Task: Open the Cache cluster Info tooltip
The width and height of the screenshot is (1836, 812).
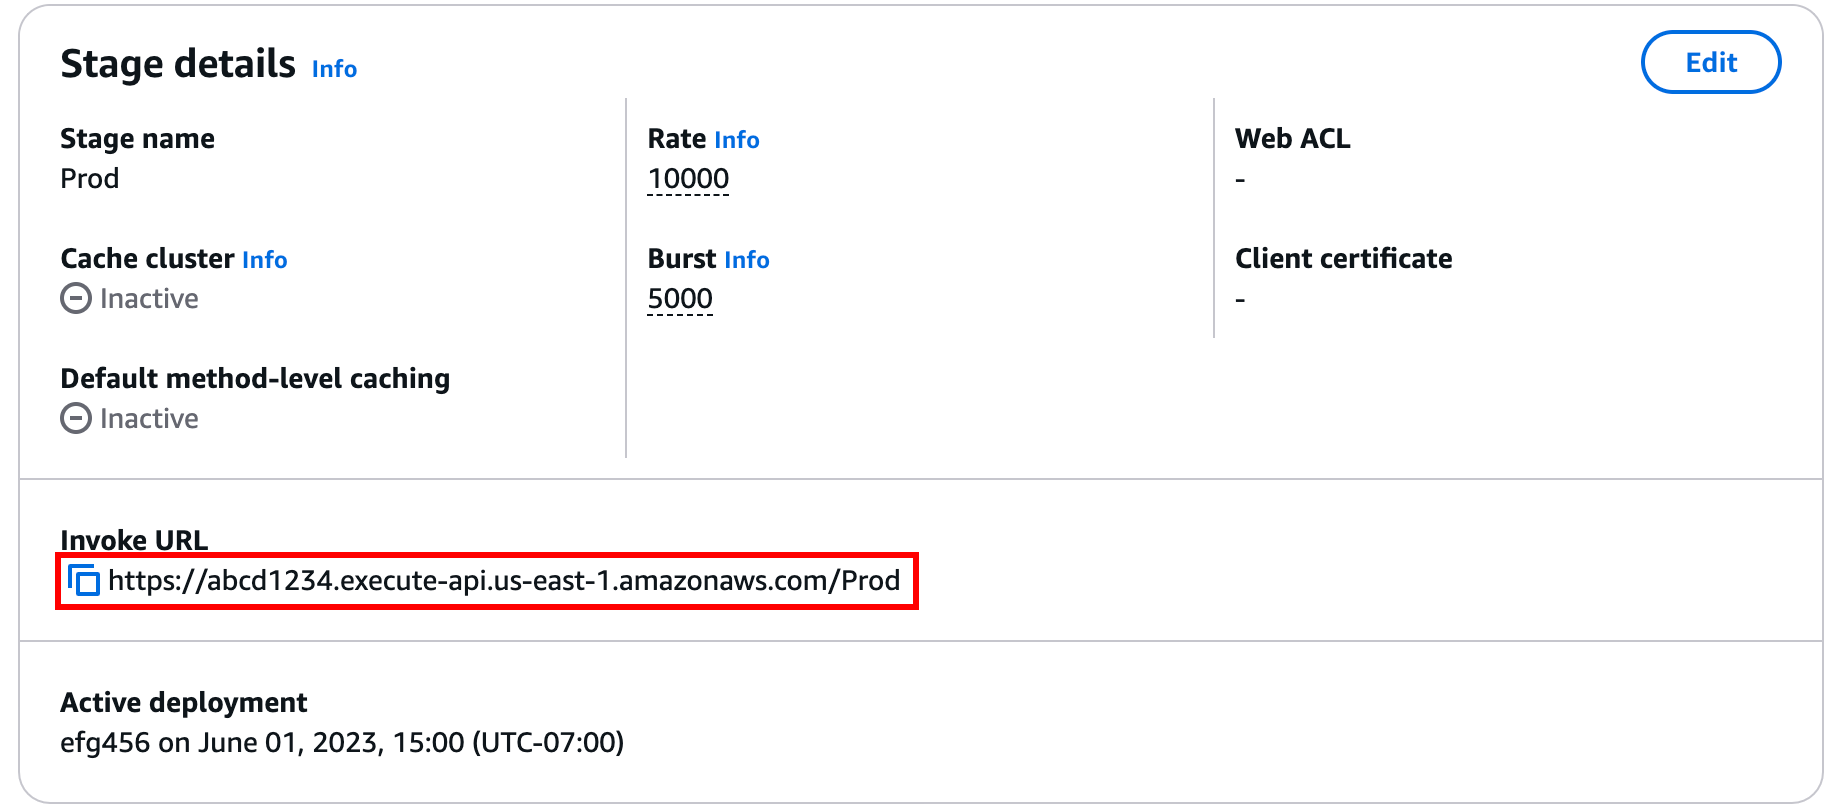Action: click(x=264, y=259)
